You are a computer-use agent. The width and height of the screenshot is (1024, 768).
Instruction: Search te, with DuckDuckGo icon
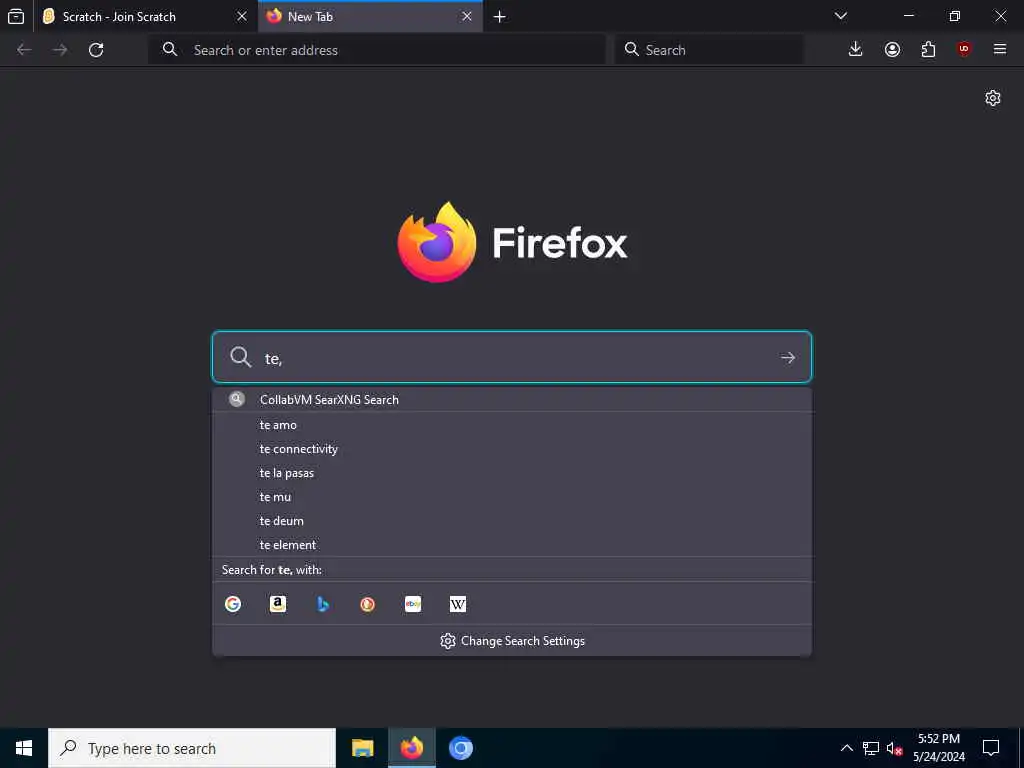[368, 604]
